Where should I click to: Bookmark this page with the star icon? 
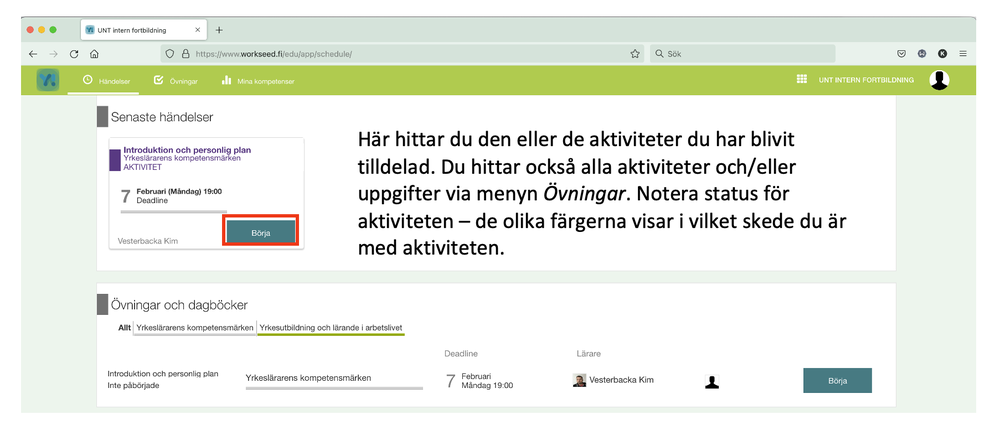(x=635, y=54)
